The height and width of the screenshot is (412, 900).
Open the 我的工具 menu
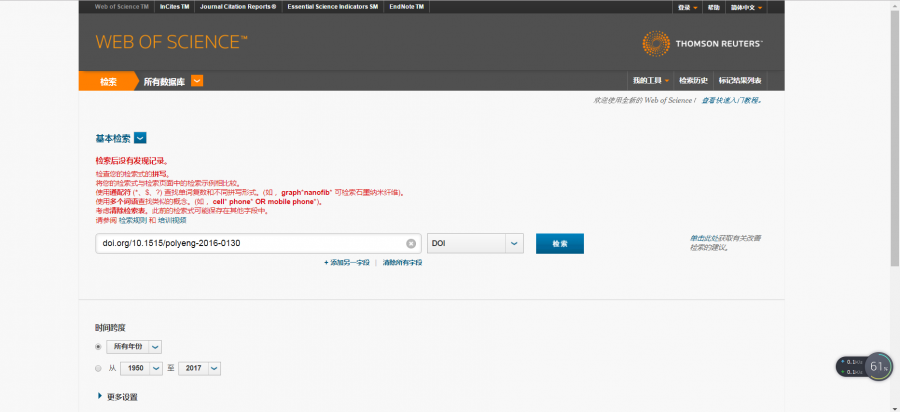[651, 81]
